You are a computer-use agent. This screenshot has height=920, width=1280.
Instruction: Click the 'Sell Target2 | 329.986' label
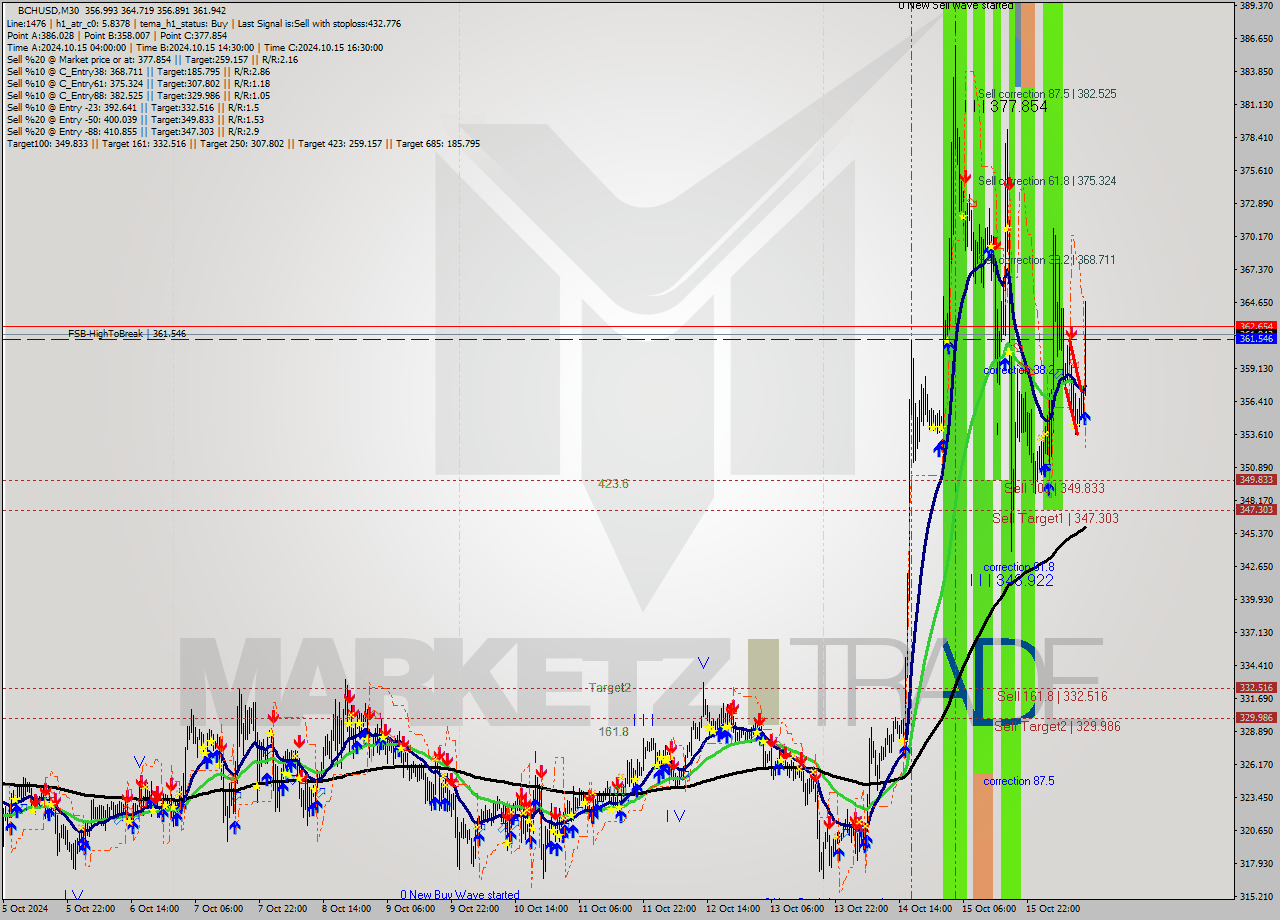(1057, 726)
